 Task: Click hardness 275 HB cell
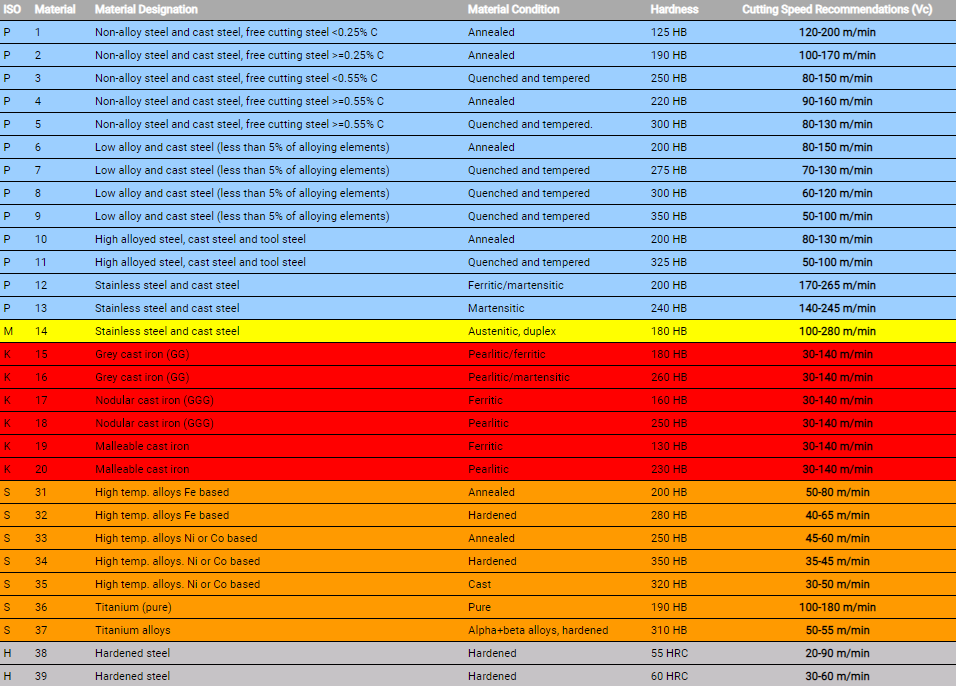click(x=669, y=171)
